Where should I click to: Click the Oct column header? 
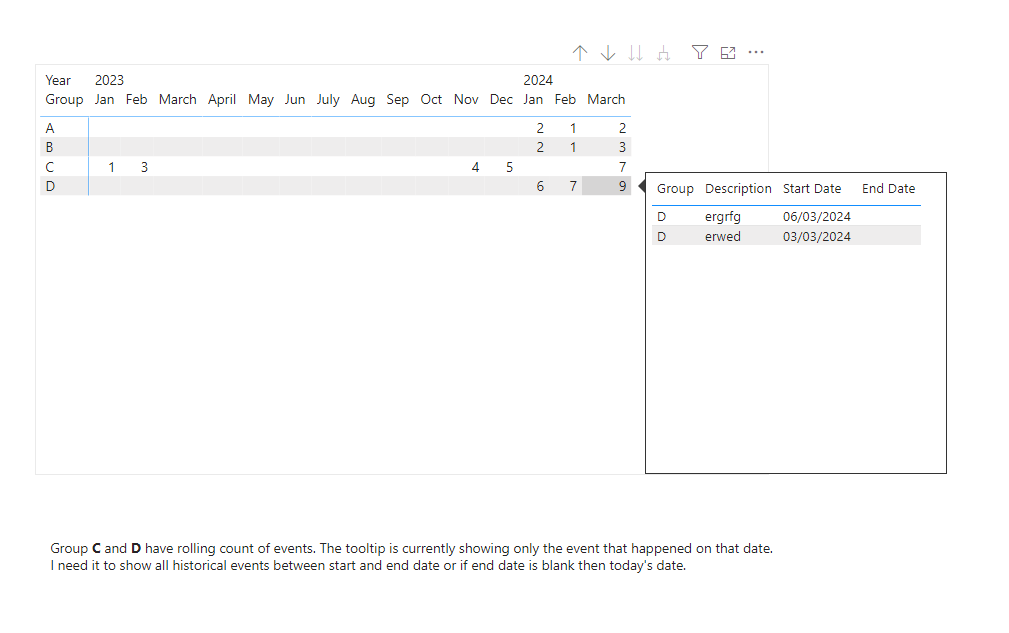point(431,100)
